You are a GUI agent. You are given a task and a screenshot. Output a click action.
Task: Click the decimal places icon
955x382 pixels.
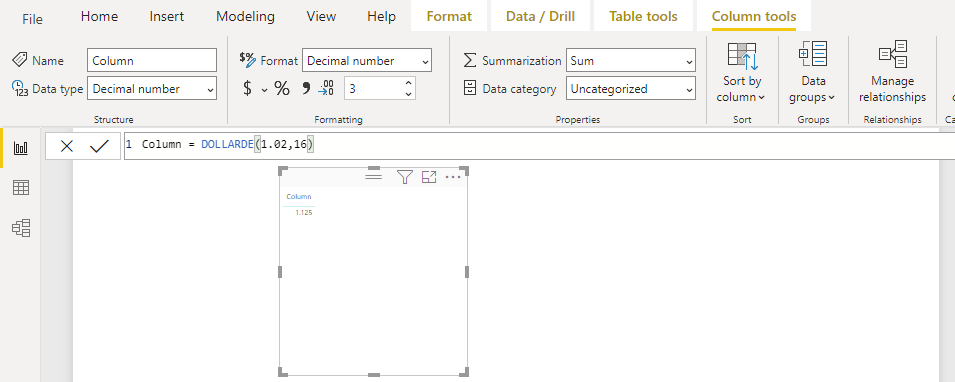(x=326, y=88)
